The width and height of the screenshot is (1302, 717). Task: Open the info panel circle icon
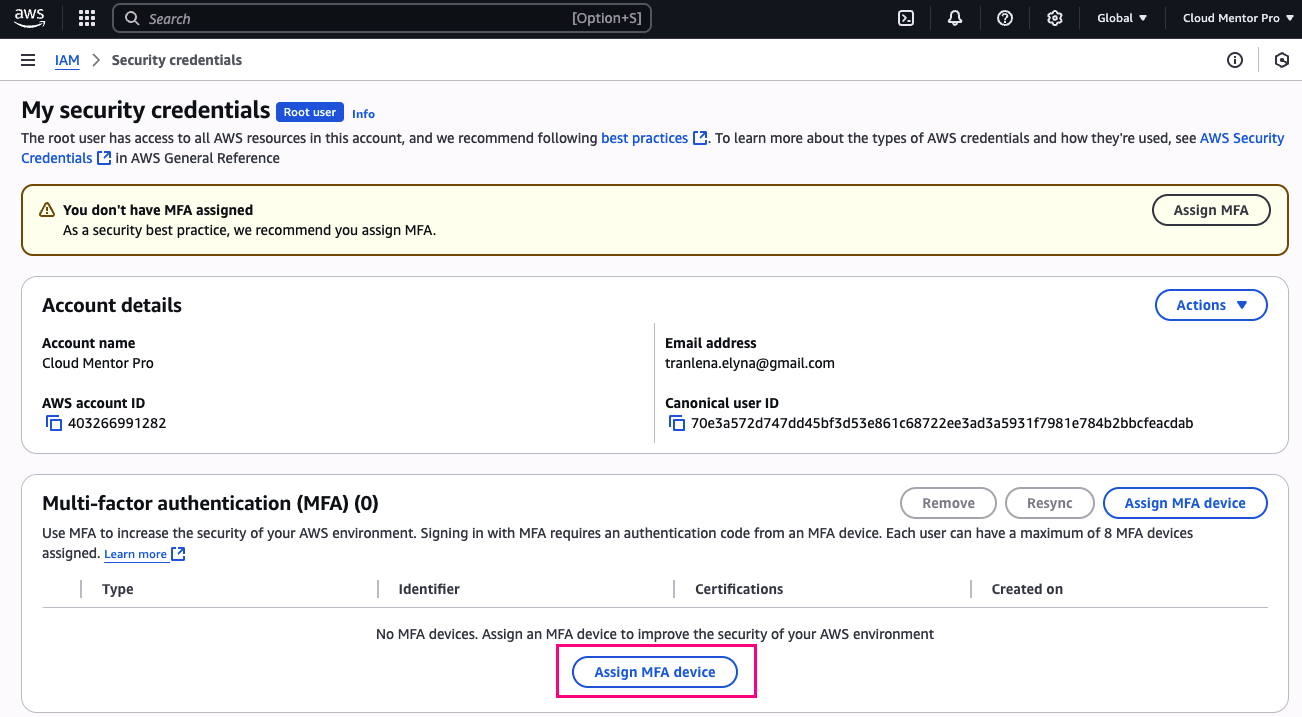click(1235, 60)
